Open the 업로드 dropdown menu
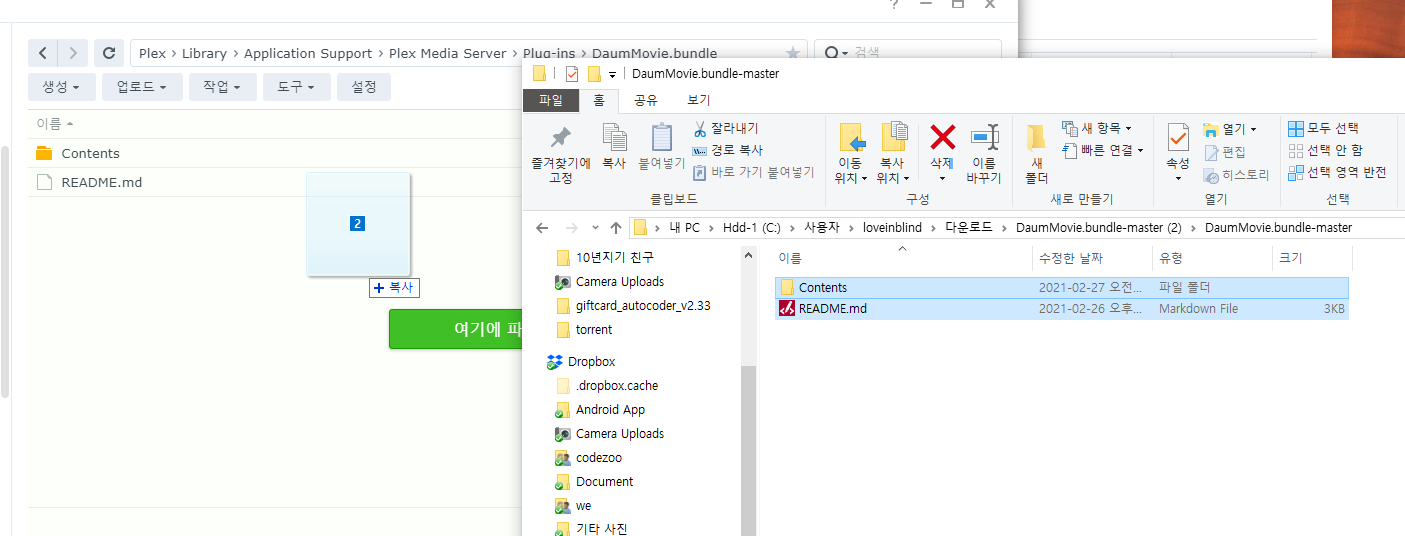The height and width of the screenshot is (536, 1405). [142, 87]
